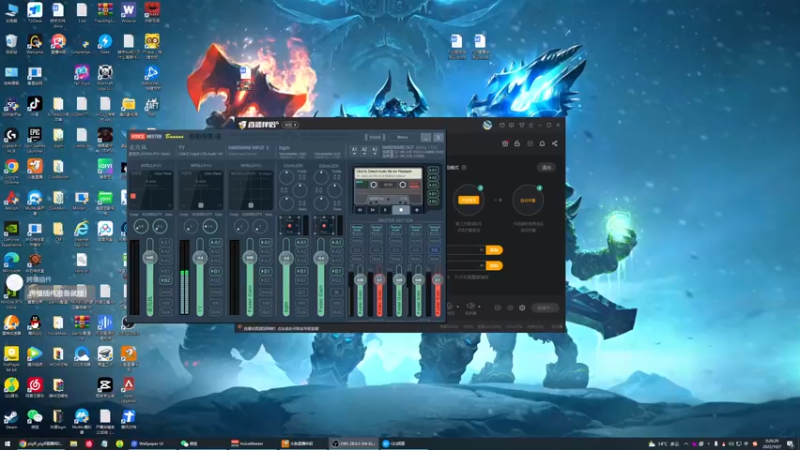Click the grey pill button top right 直播伴侣

tap(546, 167)
